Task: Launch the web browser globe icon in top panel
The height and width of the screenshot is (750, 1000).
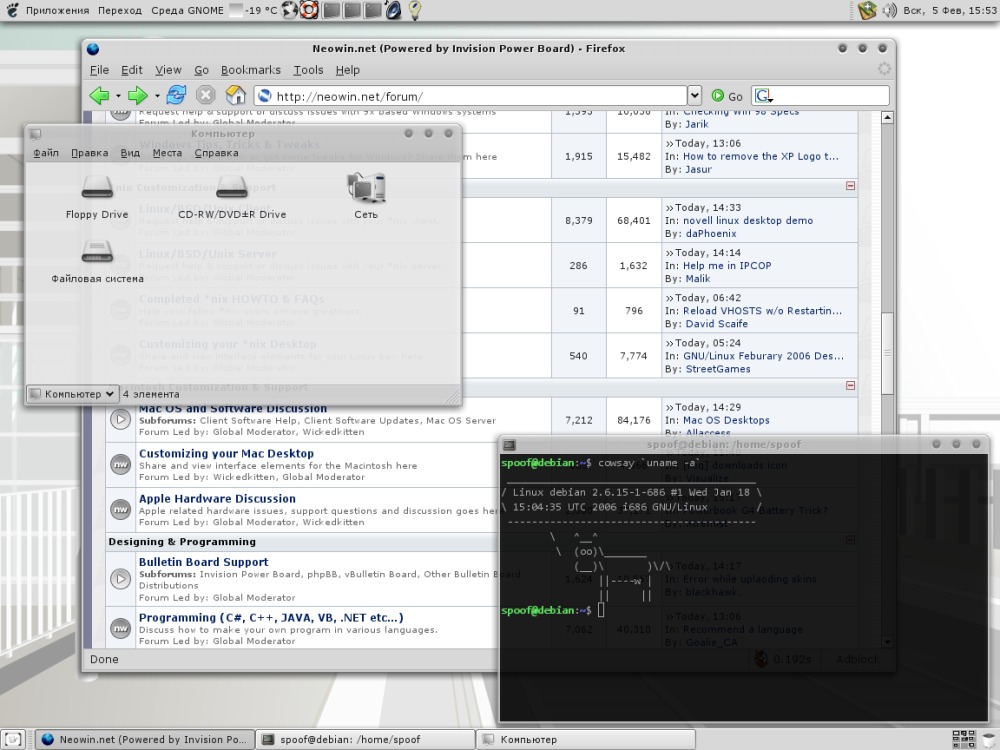Action: (x=290, y=10)
